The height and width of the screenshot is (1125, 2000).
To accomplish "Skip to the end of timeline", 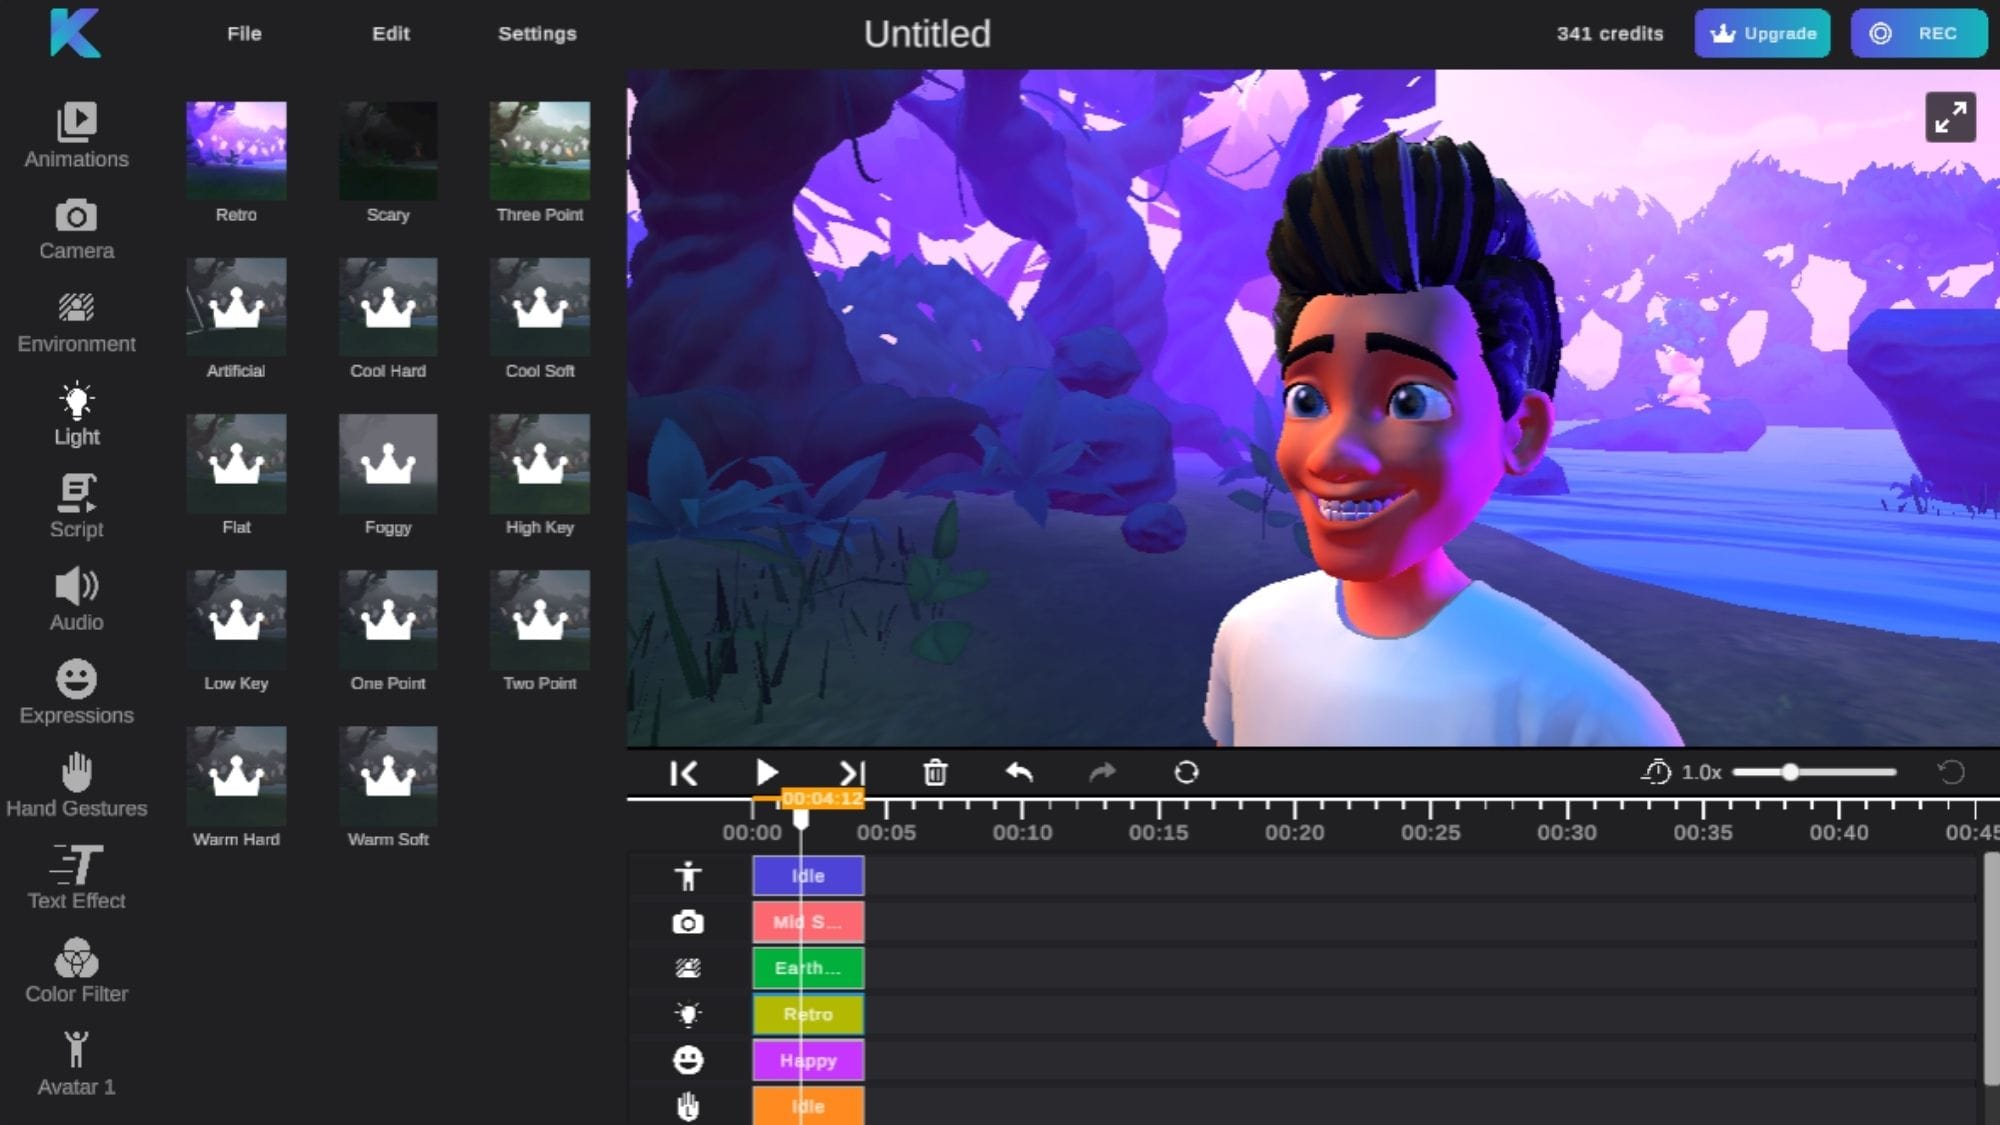I will point(852,773).
